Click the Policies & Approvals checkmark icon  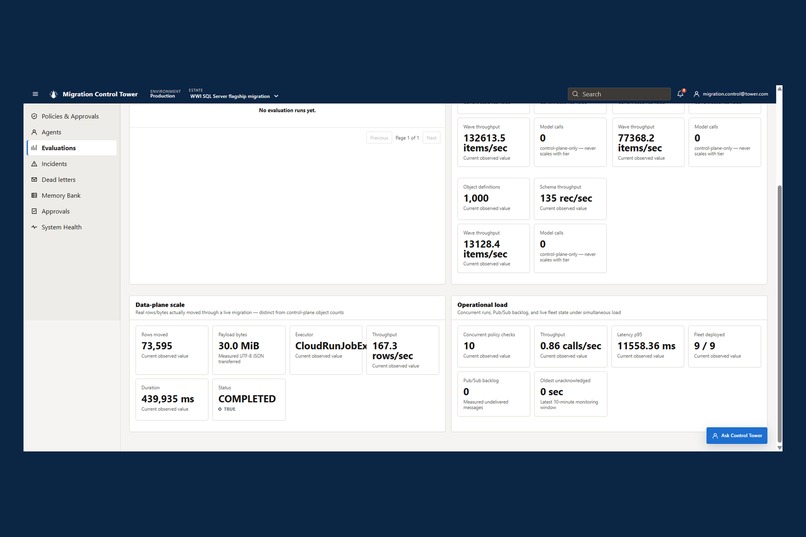tap(34, 116)
